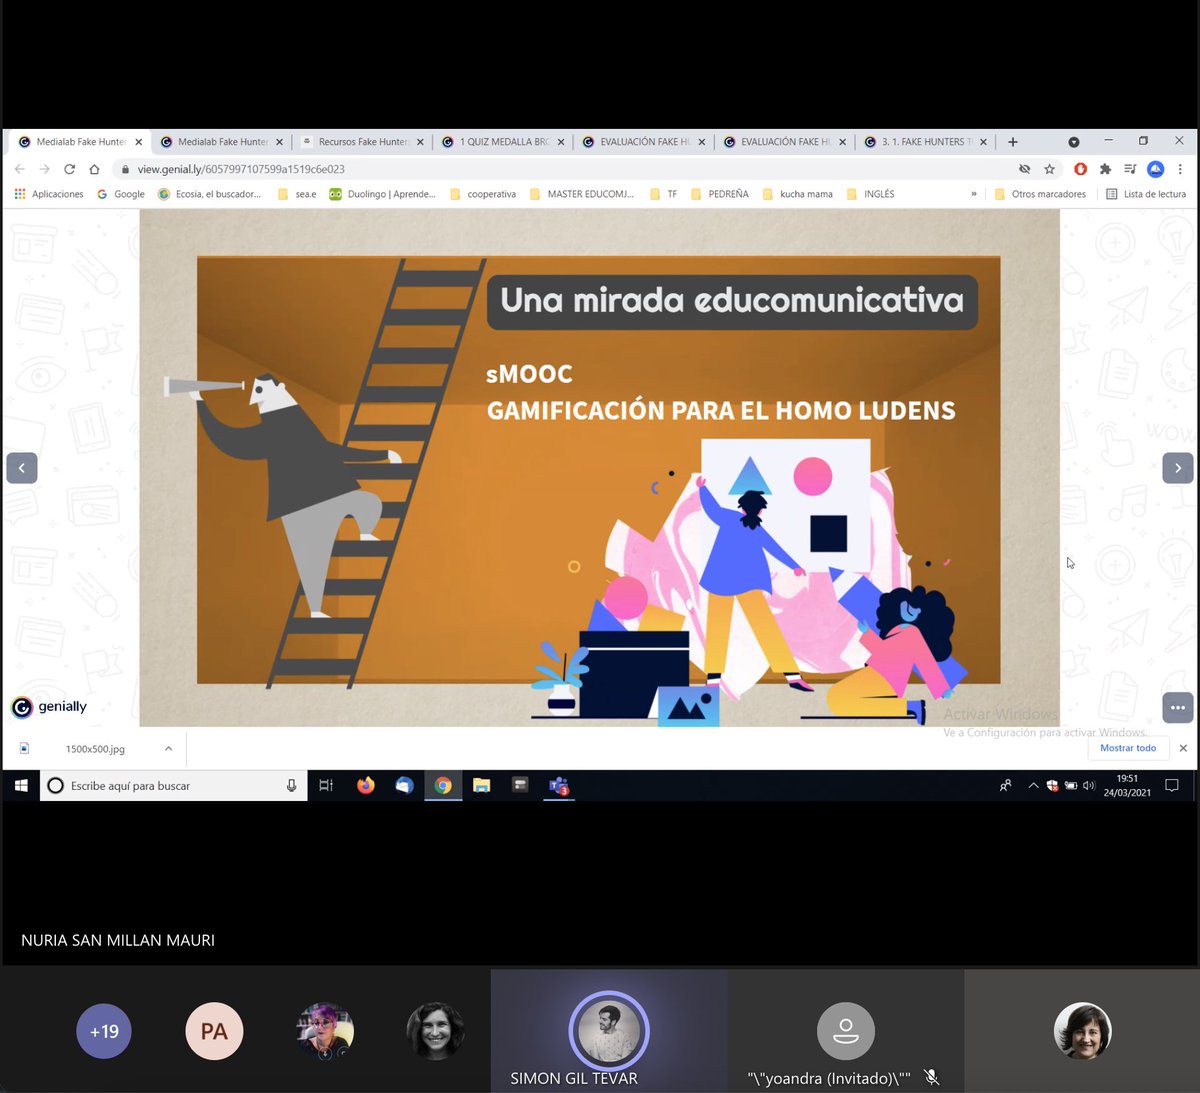Open the Chrome profile avatar
This screenshot has width=1200, height=1093.
[1155, 169]
